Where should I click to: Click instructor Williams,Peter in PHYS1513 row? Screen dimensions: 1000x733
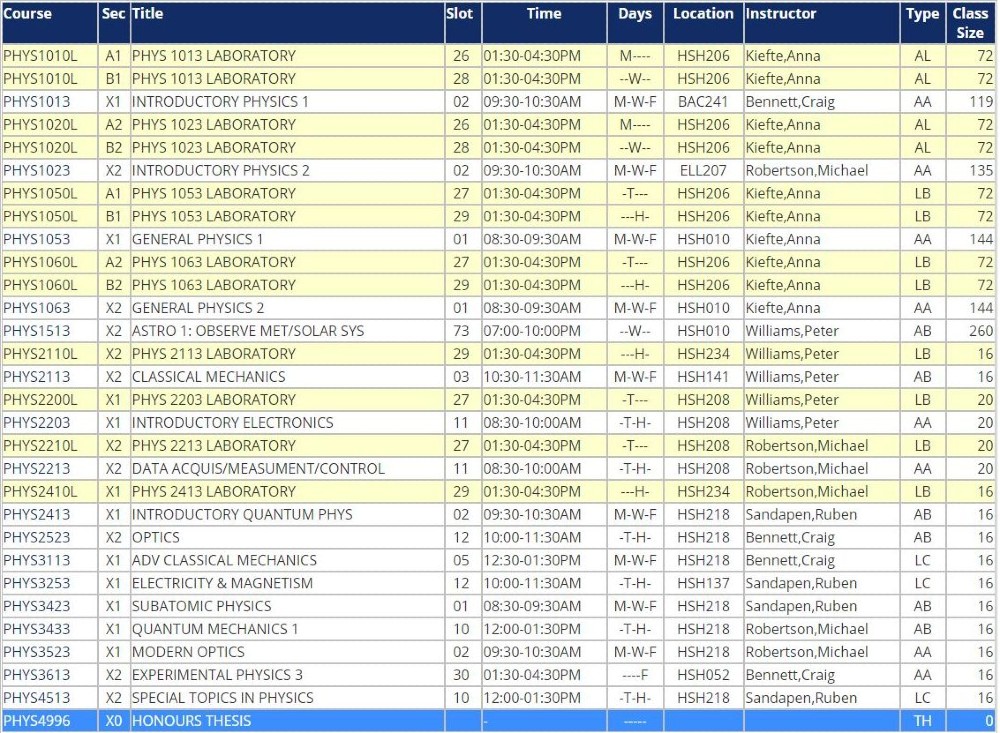tap(792, 331)
